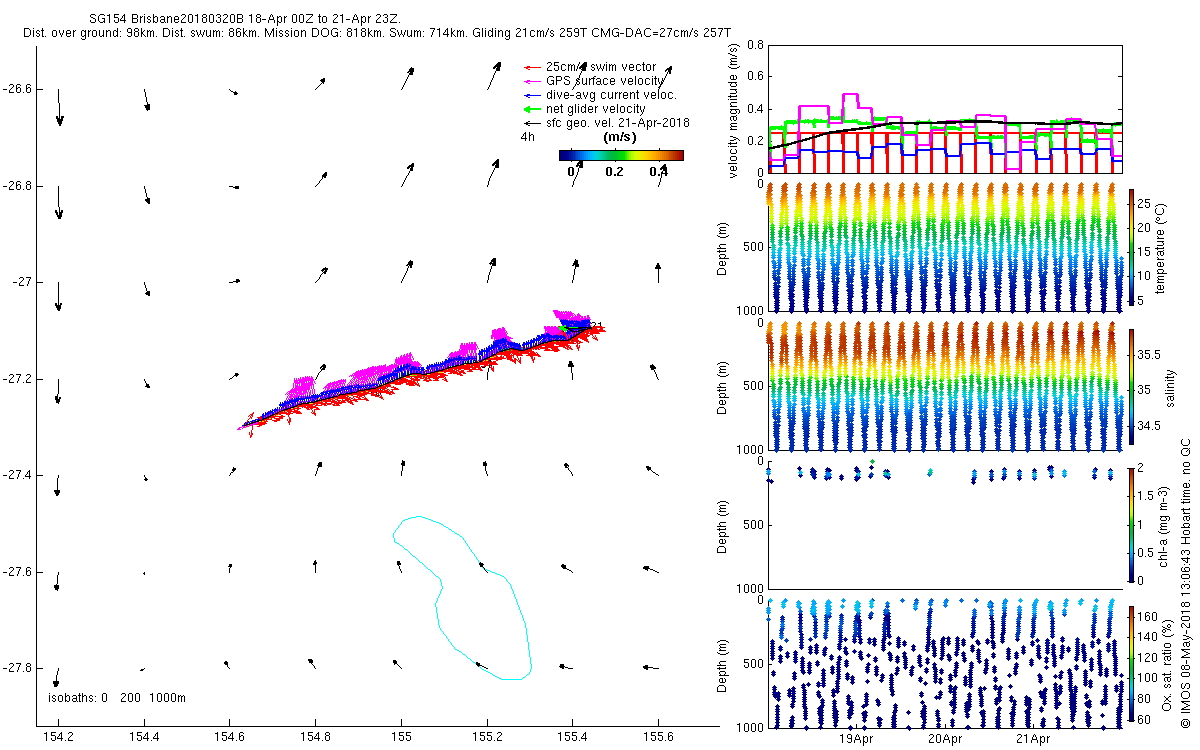Image resolution: width=1200 pixels, height=750 pixels.
Task: Click the salinity colorbar
Action: point(1132,385)
